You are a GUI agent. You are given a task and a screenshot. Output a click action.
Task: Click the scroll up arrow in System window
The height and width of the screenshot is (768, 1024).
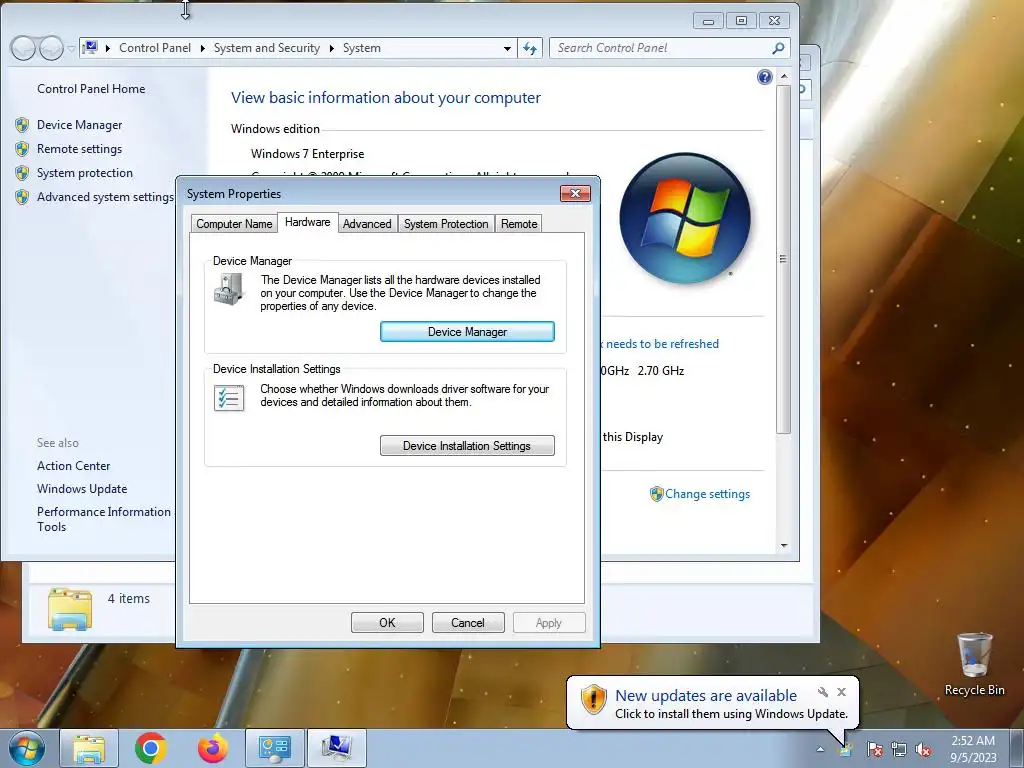(784, 77)
